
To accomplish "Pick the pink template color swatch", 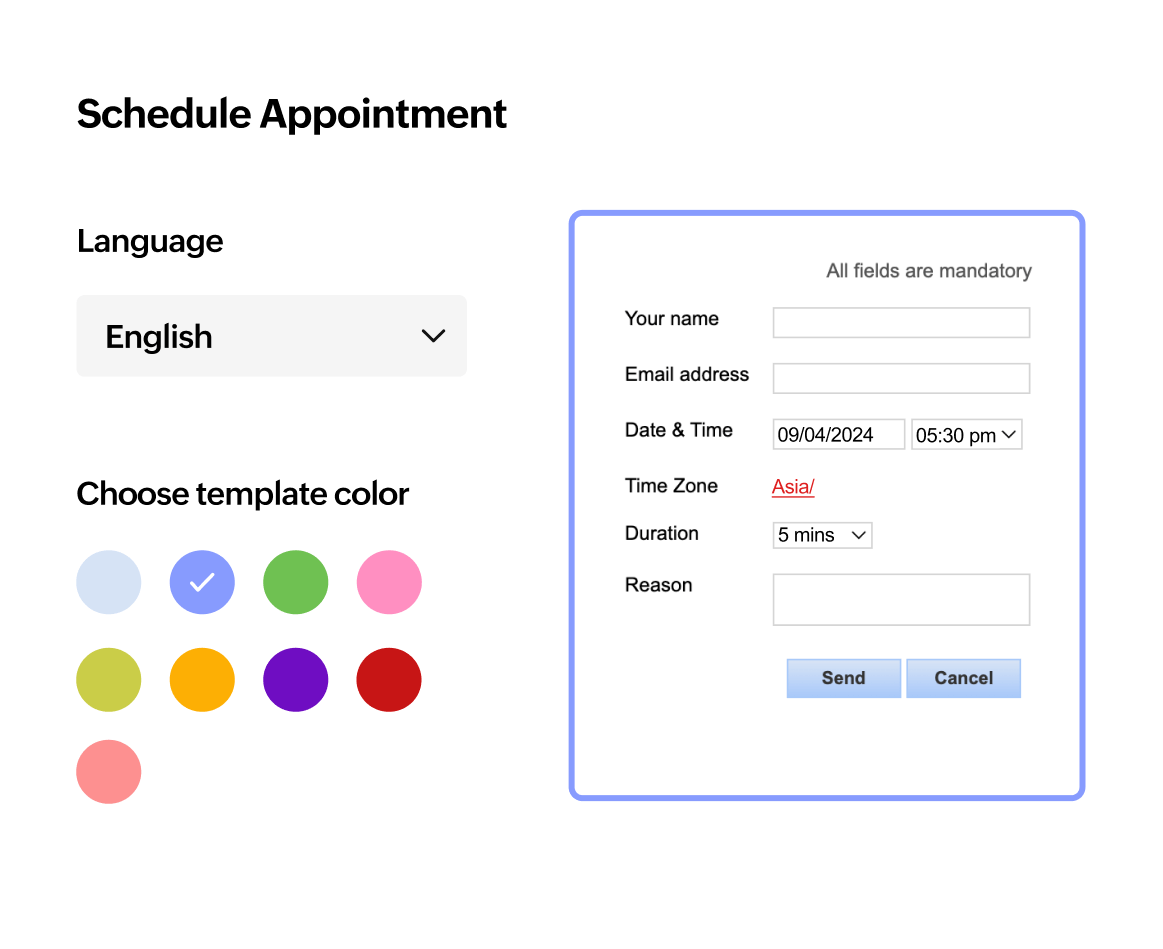I will pyautogui.click(x=389, y=582).
